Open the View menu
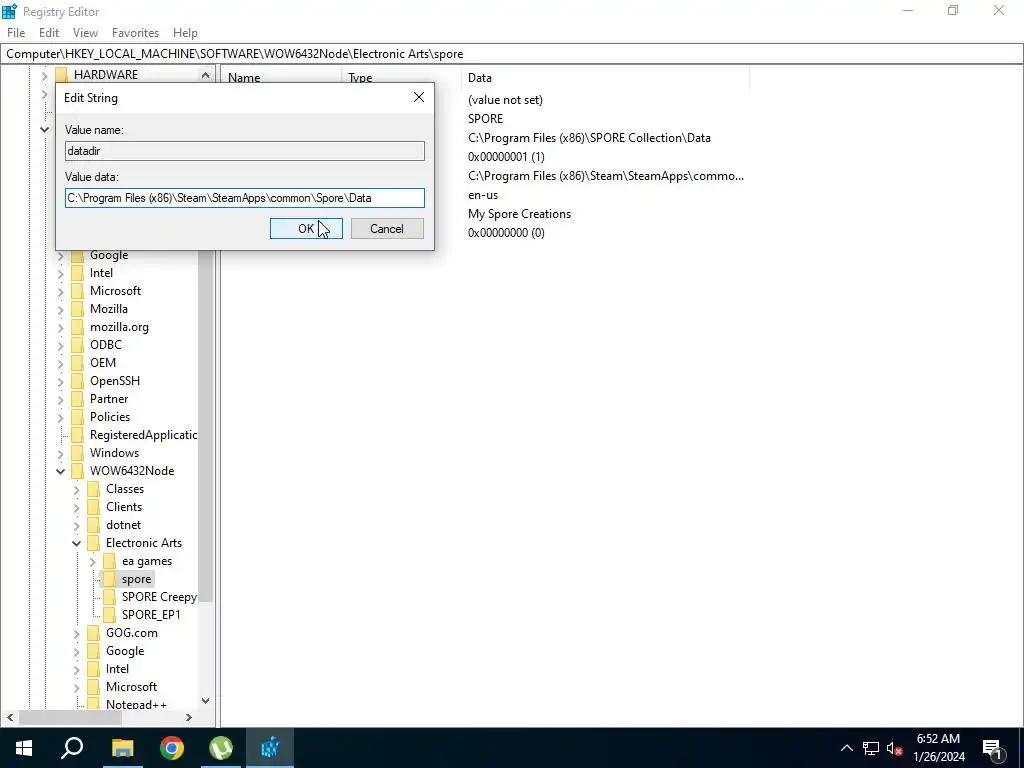1024x768 pixels. (85, 33)
